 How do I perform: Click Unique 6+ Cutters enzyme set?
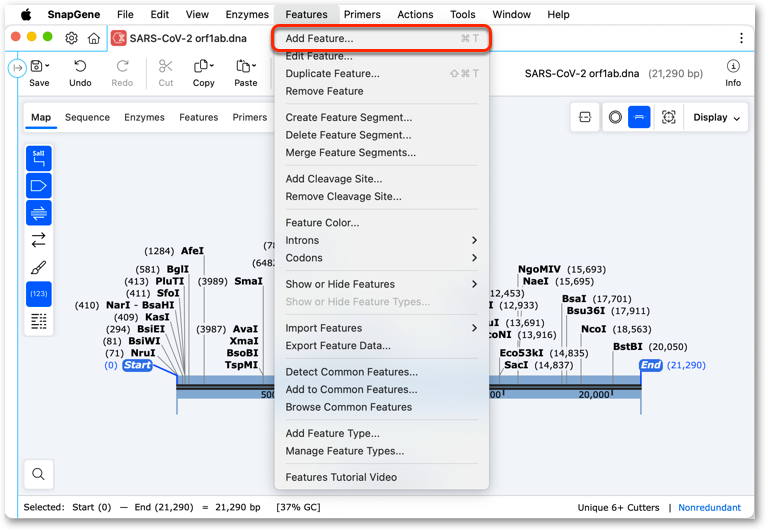pos(618,508)
